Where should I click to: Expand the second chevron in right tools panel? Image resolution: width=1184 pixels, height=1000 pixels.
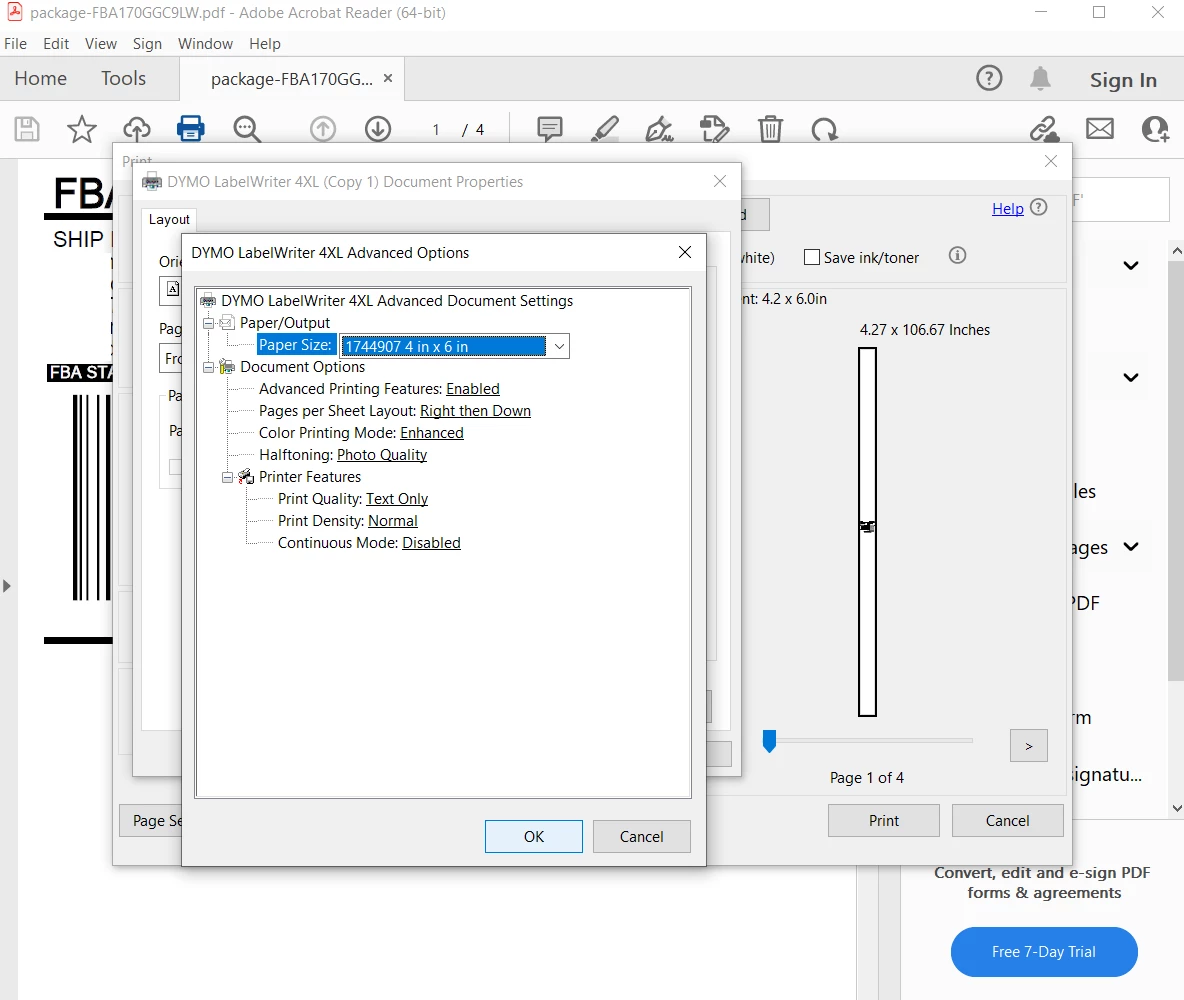coord(1130,377)
